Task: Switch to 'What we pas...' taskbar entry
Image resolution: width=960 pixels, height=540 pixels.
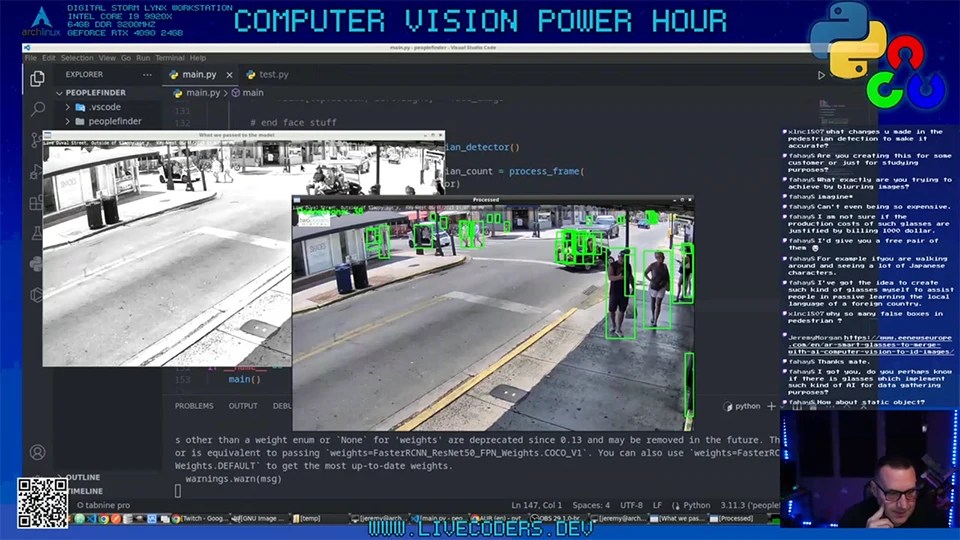Action: pyautogui.click(x=678, y=519)
